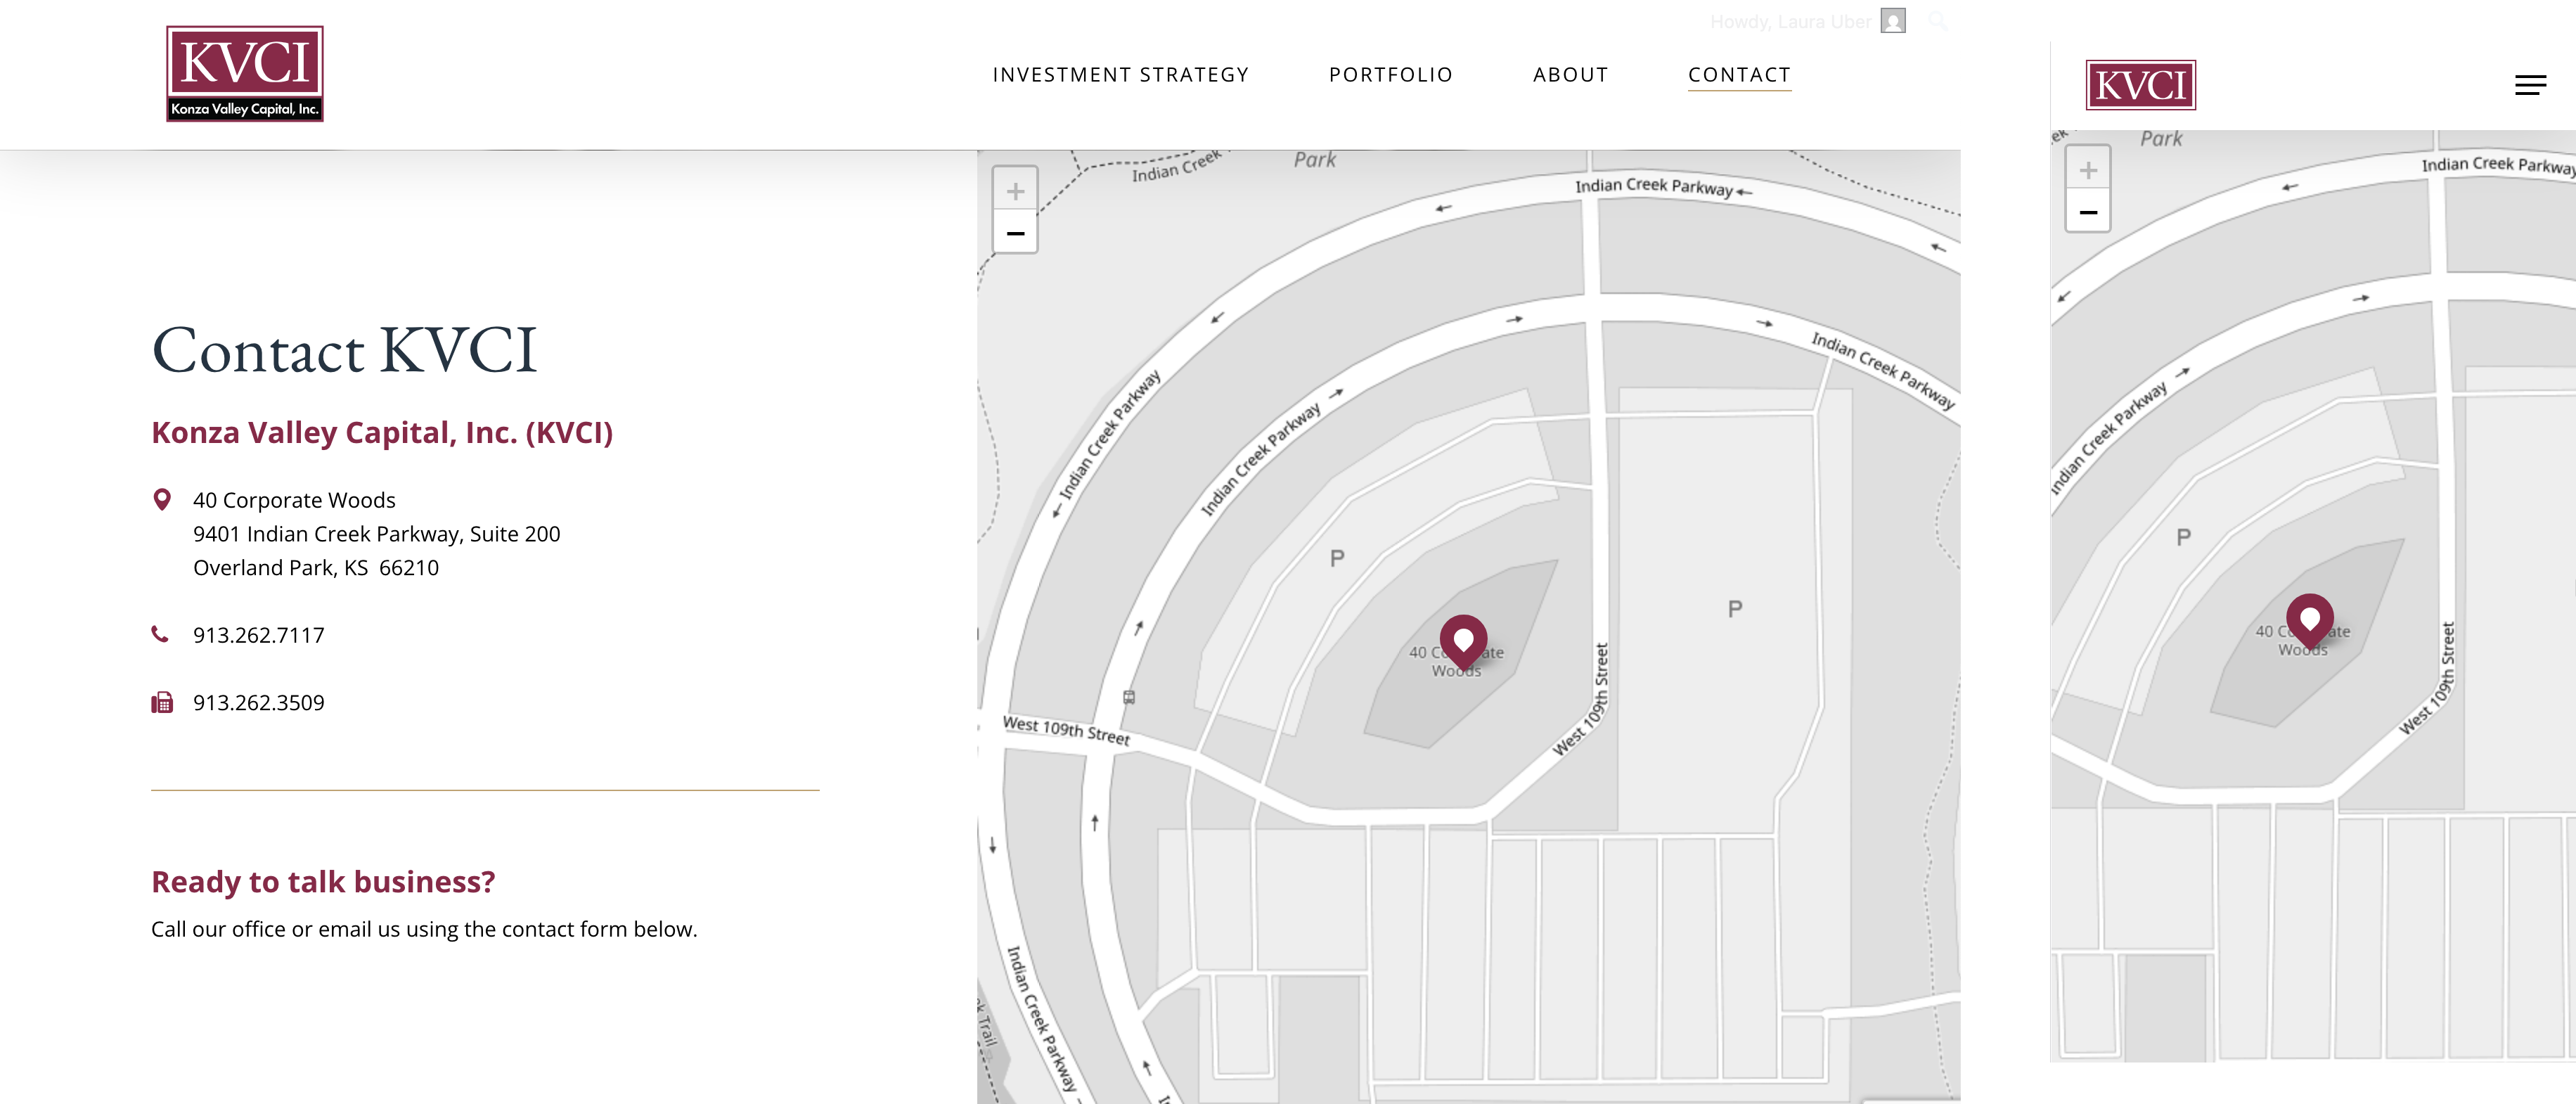Viewport: 2576px width, 1104px height.
Task: Zoom out on the large map
Action: [1015, 233]
